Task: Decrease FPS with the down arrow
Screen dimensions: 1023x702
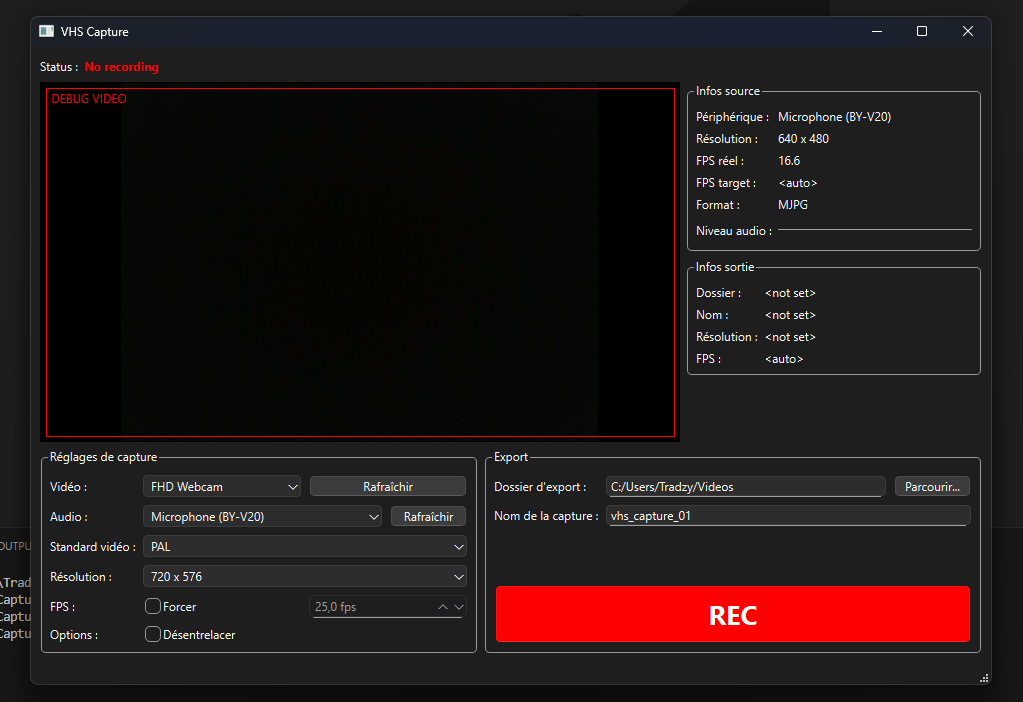Action: pyautogui.click(x=459, y=607)
